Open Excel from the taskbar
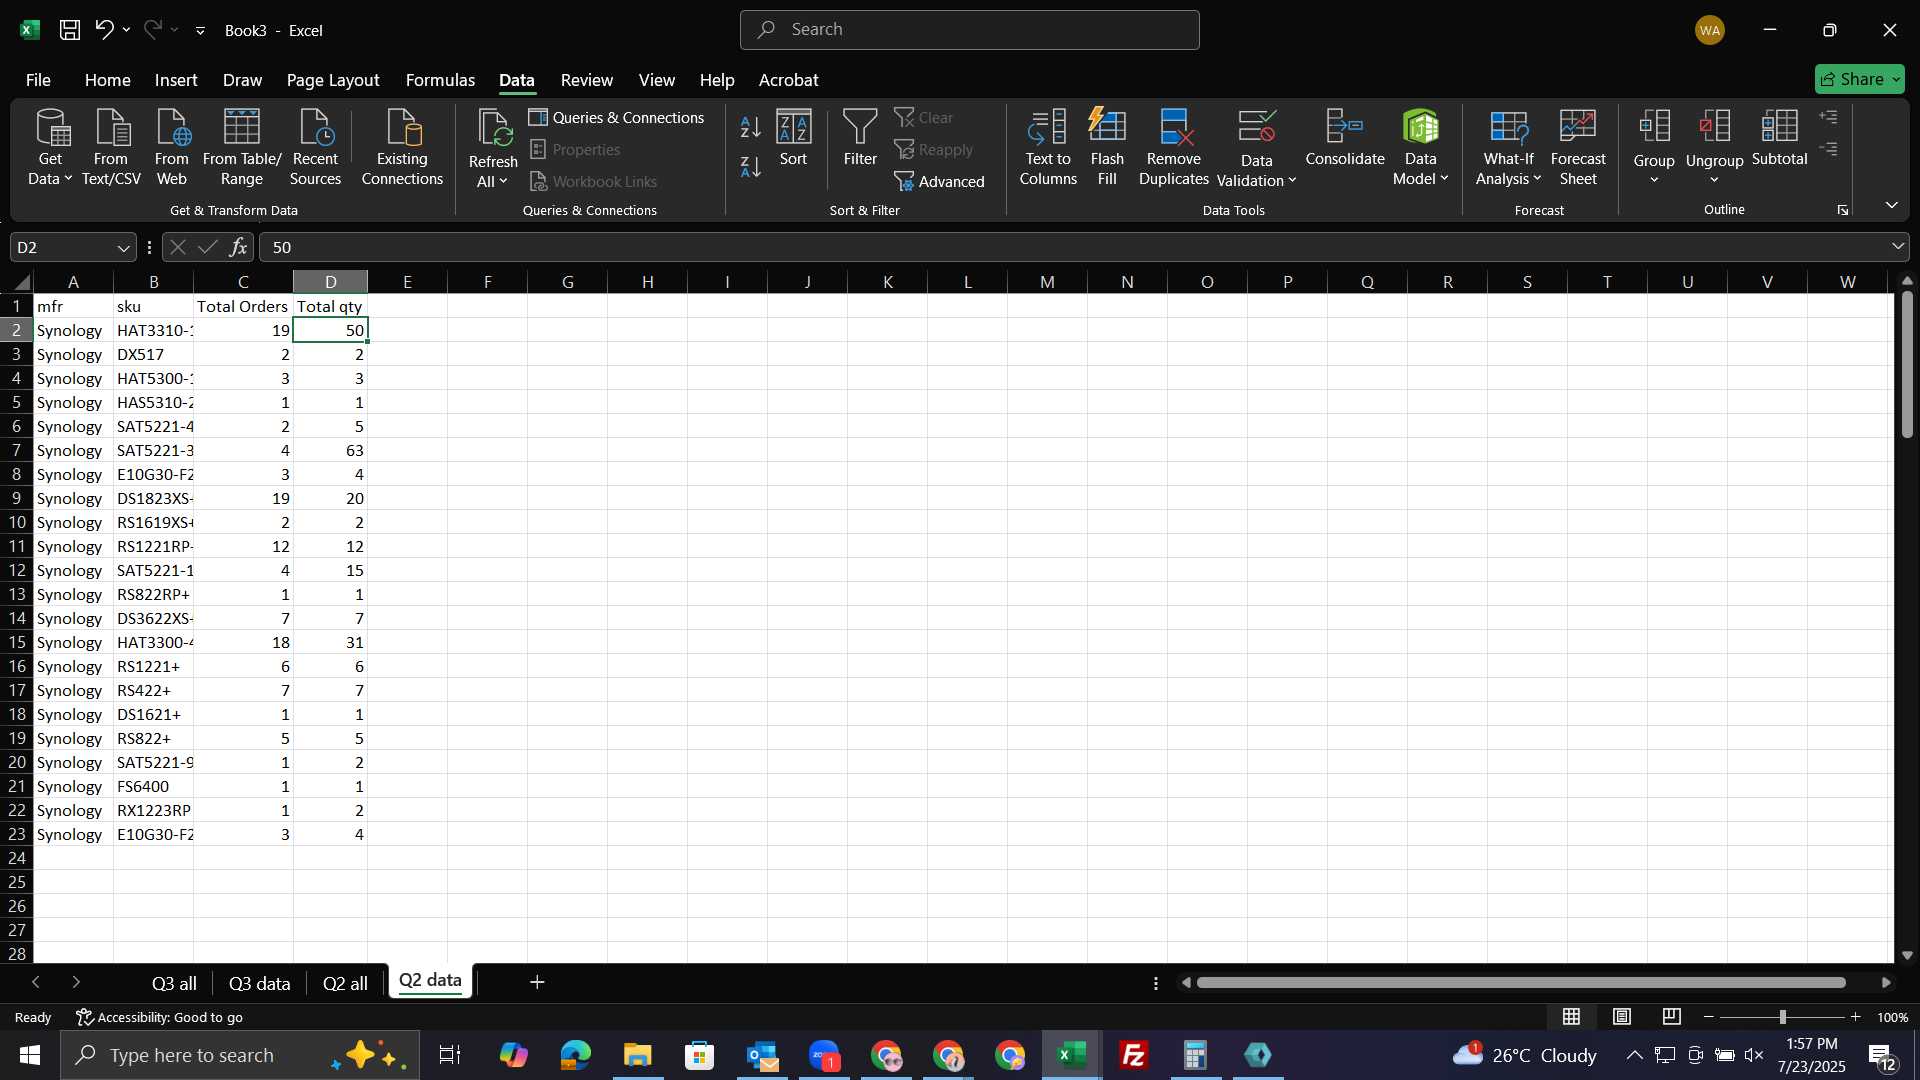 pos(1072,1055)
